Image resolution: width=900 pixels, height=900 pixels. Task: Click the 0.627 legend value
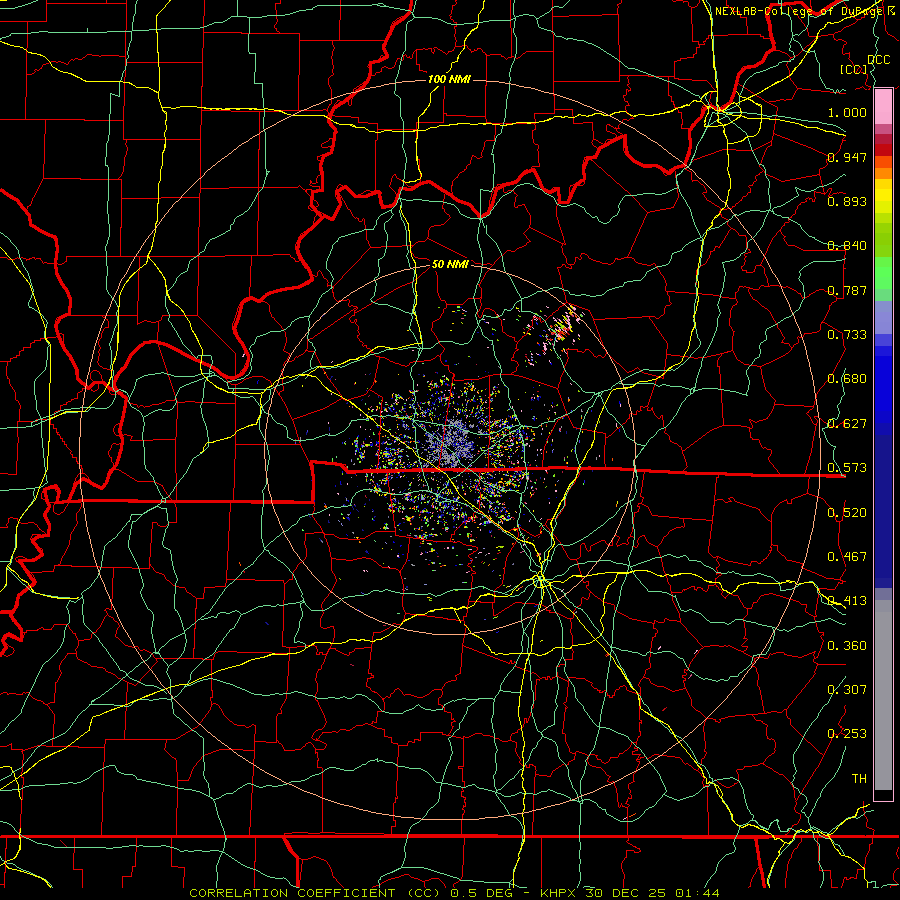pos(847,424)
